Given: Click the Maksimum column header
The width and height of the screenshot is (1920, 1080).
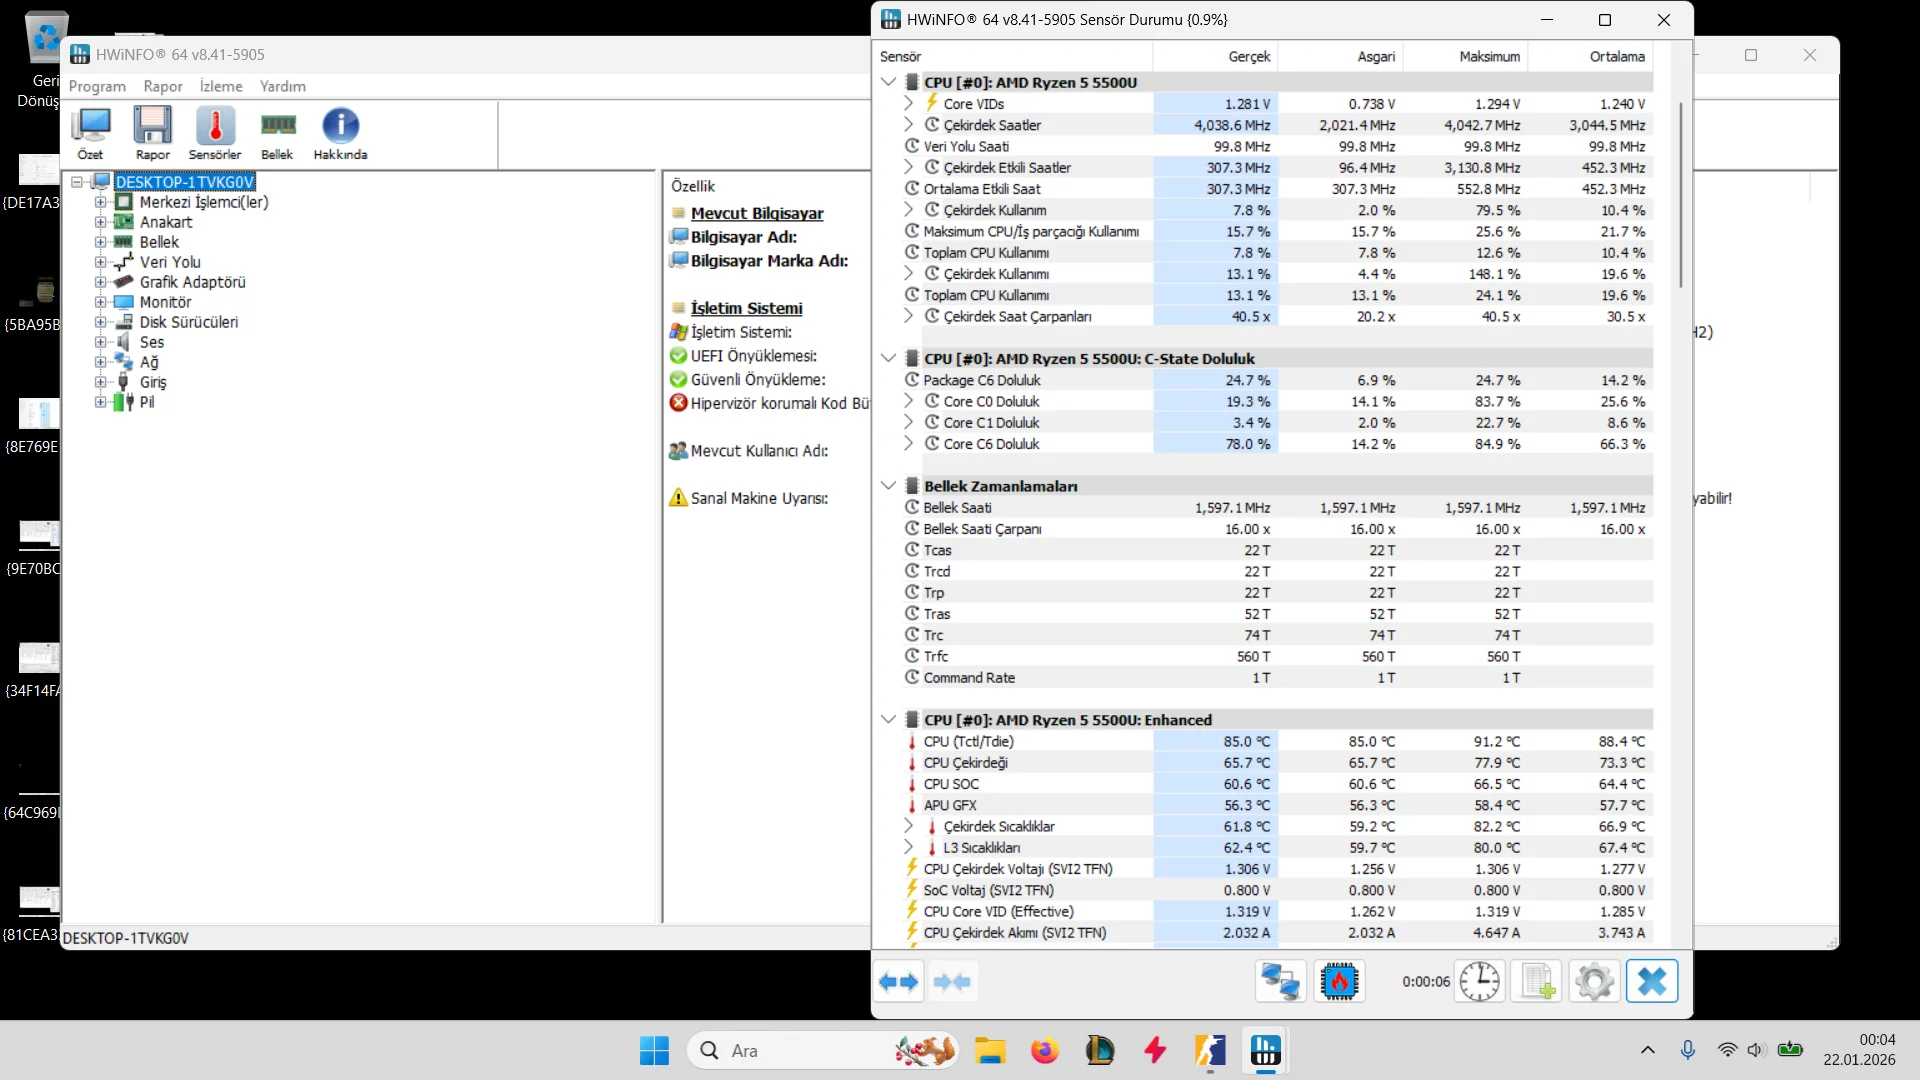Looking at the screenshot, I should click(x=1488, y=56).
